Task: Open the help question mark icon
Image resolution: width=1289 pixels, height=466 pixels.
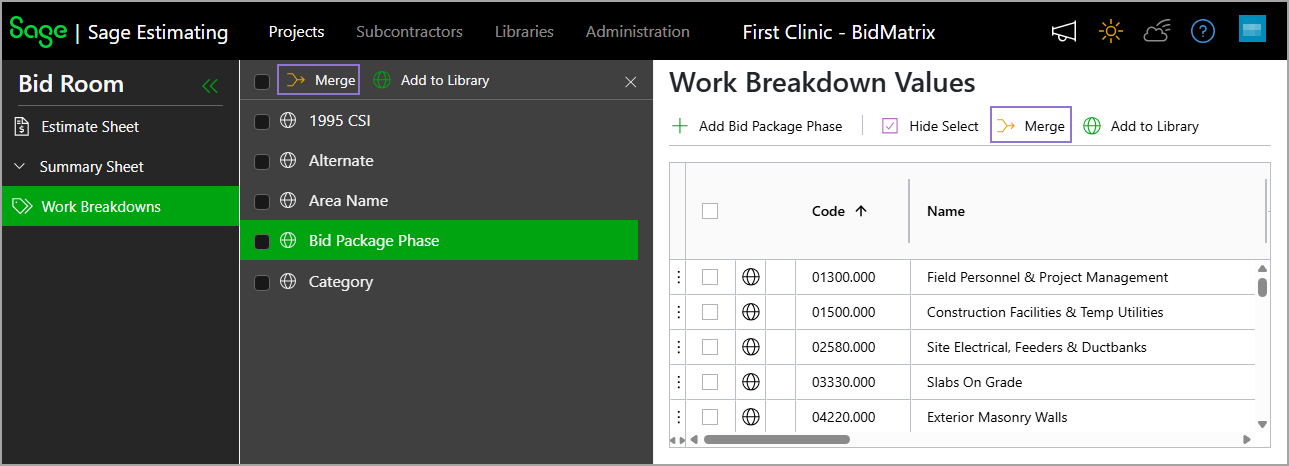Action: click(x=1202, y=32)
